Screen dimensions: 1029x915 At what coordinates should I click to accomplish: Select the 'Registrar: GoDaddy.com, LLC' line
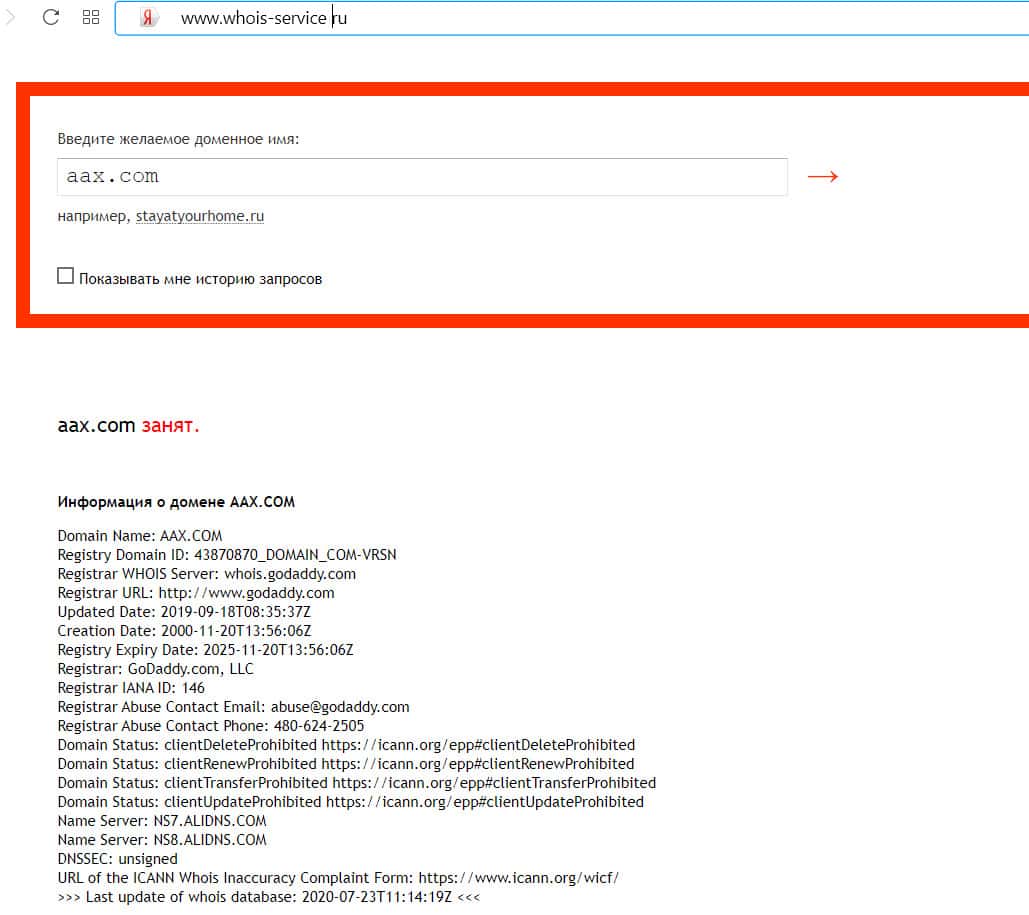click(x=156, y=669)
